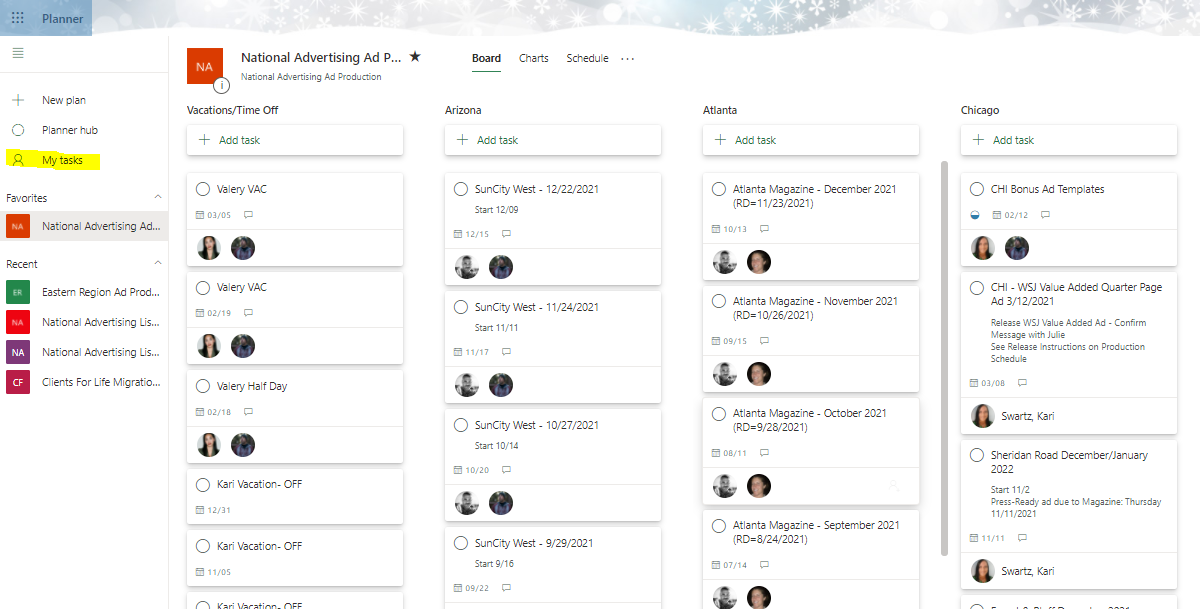Screen dimensions: 1200x609
Task: Unfavorite the plan via the star icon
Action: [x=415, y=57]
